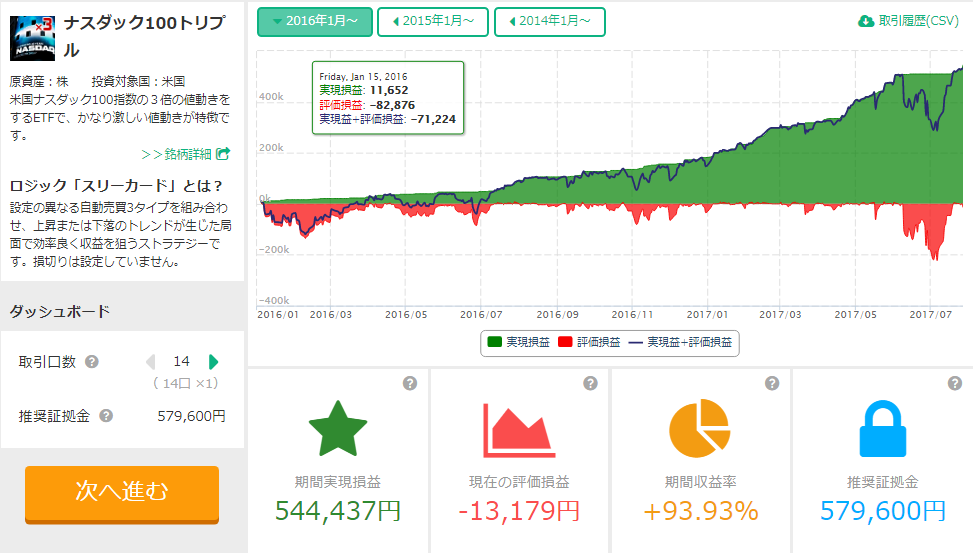Click the blue 579,600円 margin value
Image resolution: width=973 pixels, height=553 pixels.
coord(882,511)
